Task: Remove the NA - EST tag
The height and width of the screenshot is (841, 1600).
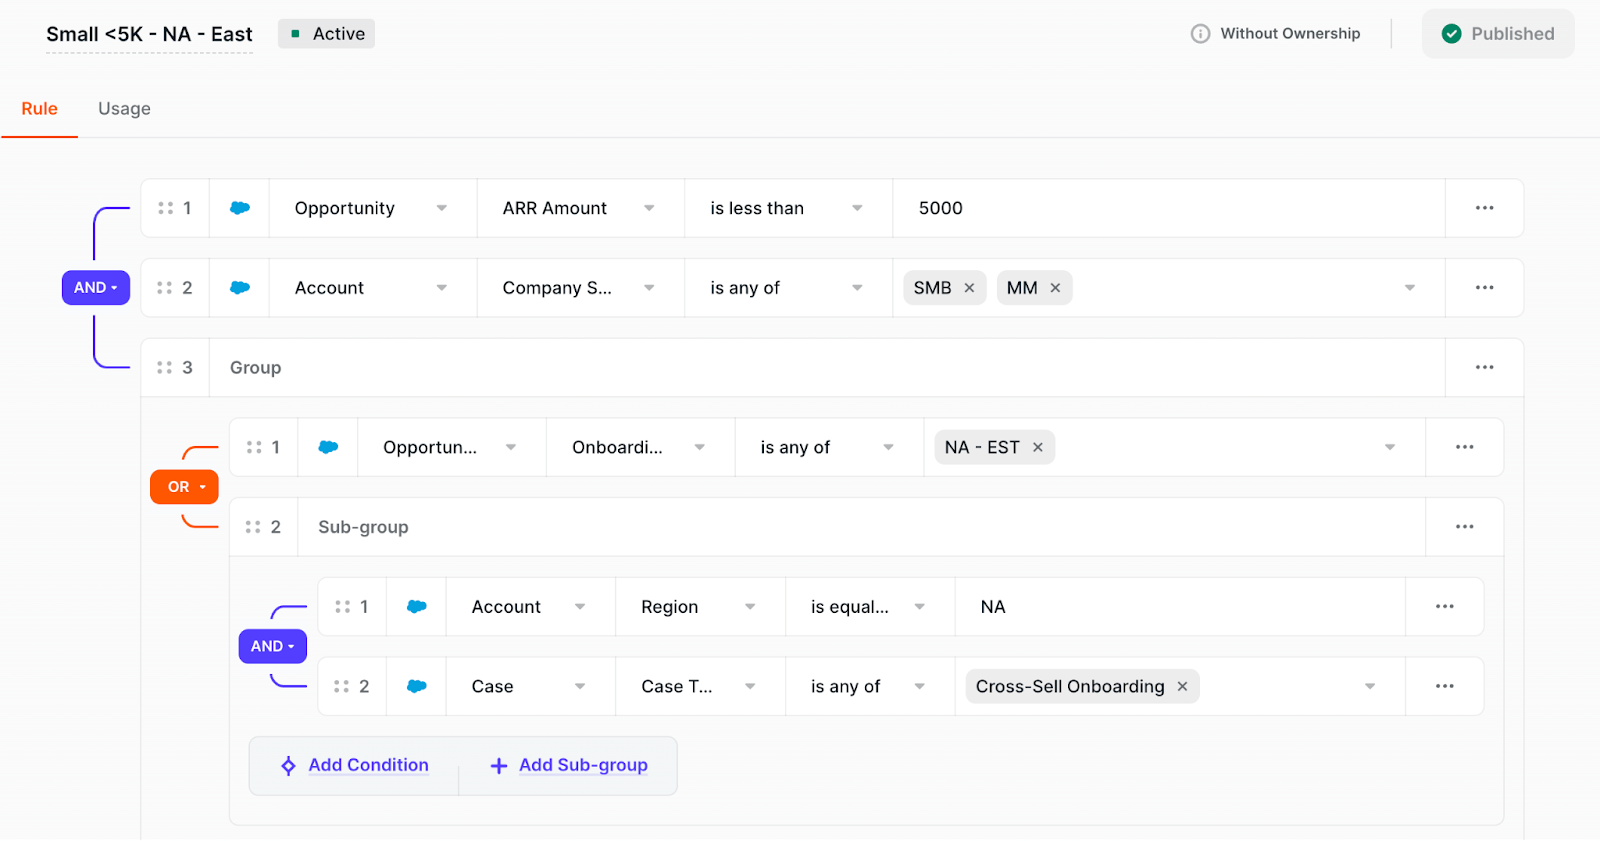Action: [x=1038, y=447]
